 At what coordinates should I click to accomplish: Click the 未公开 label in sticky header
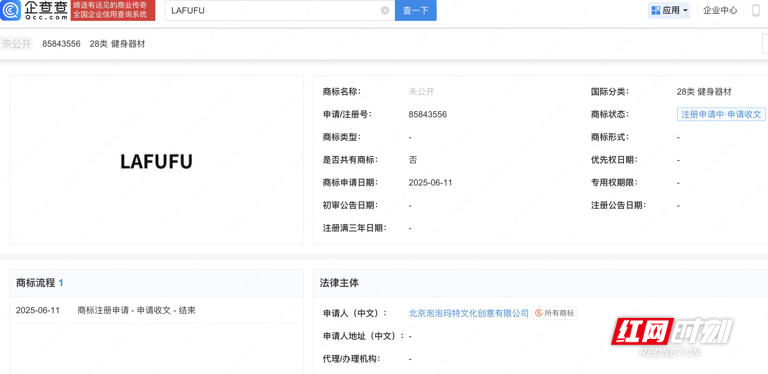tap(16, 44)
